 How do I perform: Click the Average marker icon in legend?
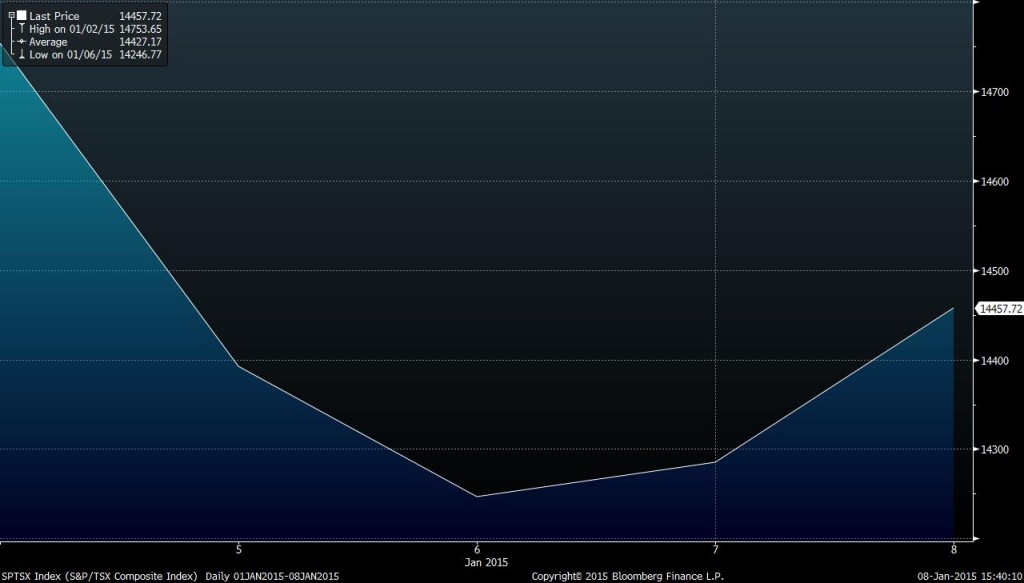(21, 42)
